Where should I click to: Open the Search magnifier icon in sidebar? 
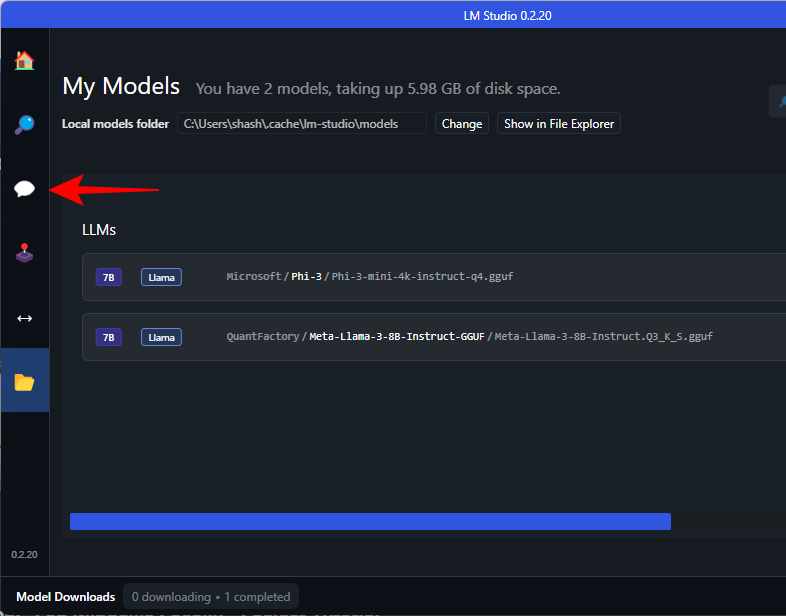(24, 124)
